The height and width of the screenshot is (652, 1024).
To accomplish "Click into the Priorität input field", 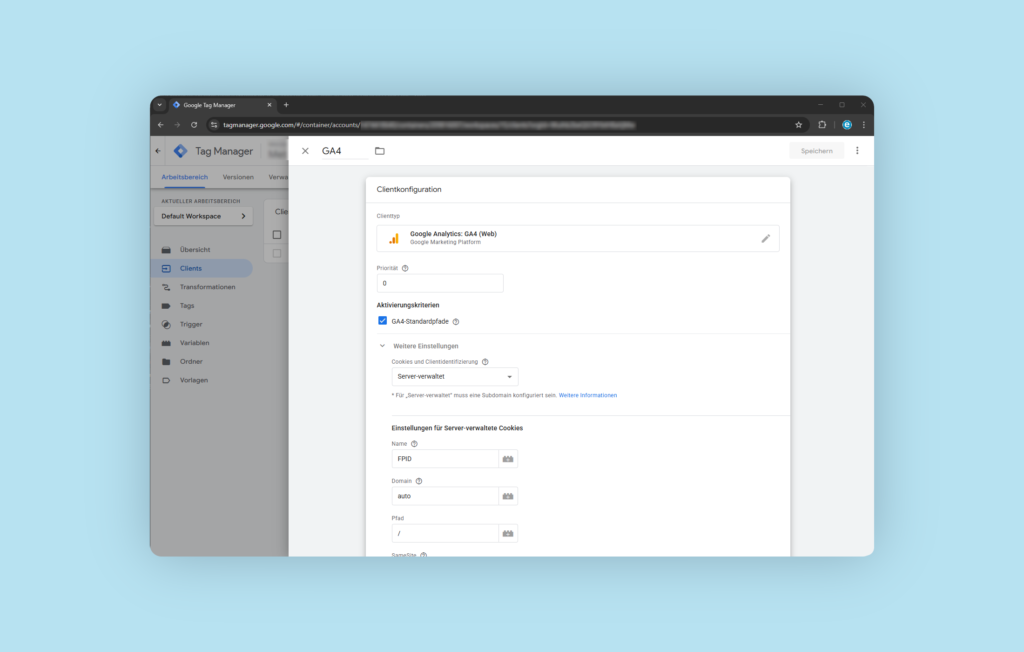I will click(x=440, y=283).
